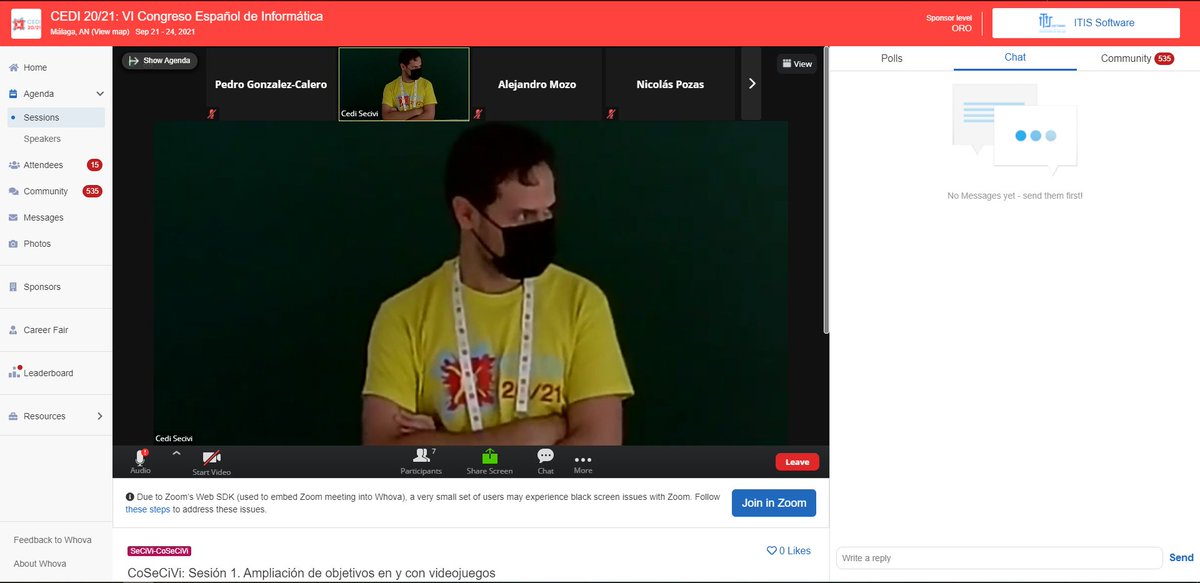Open the Participants panel
Viewport: 1200px width, 583px height.
coord(421,461)
